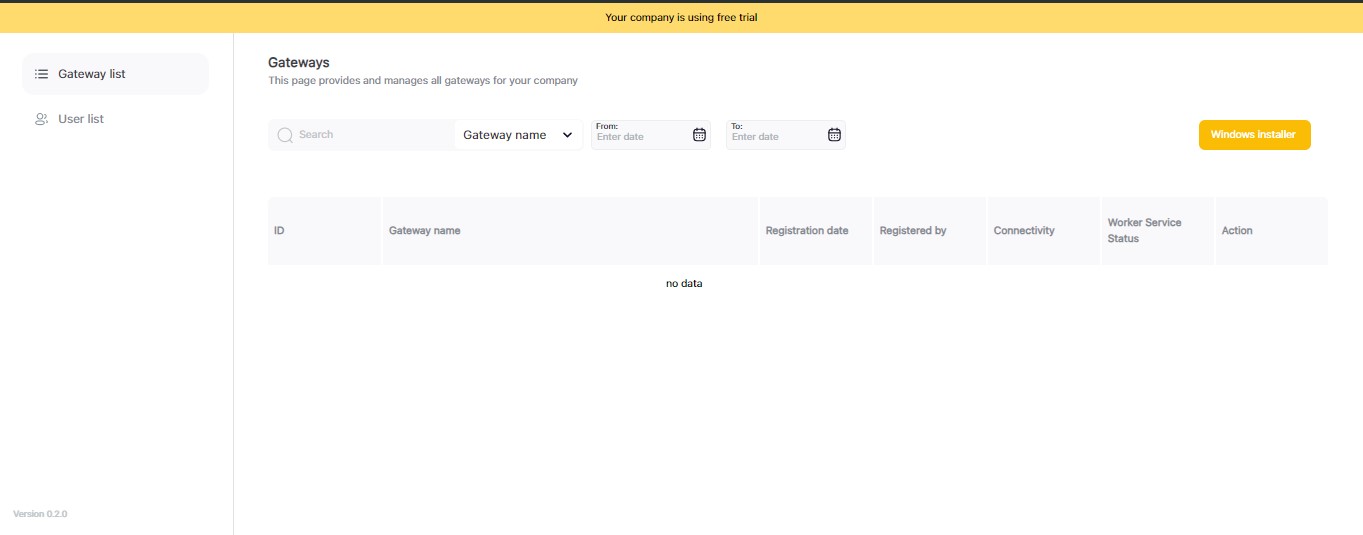The image size is (1363, 535).
Task: Click the free trial notification banner
Action: [x=681, y=17]
